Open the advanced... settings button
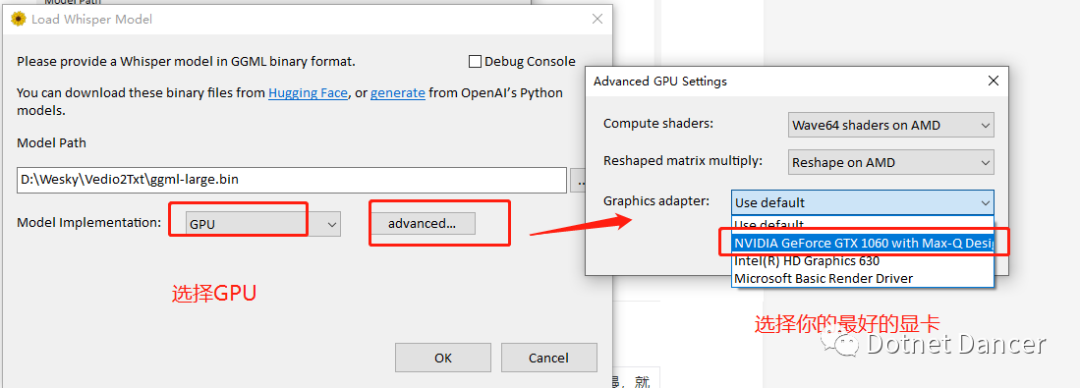The width and height of the screenshot is (1080, 388). coord(422,223)
